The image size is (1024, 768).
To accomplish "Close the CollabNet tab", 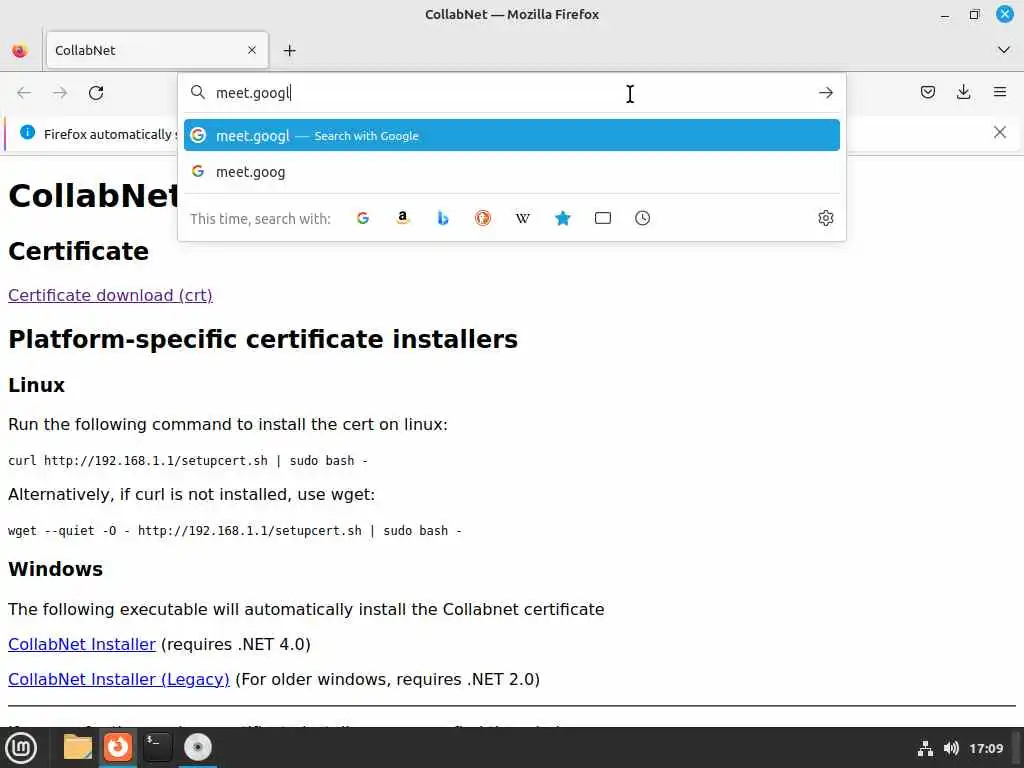I will (x=252, y=50).
